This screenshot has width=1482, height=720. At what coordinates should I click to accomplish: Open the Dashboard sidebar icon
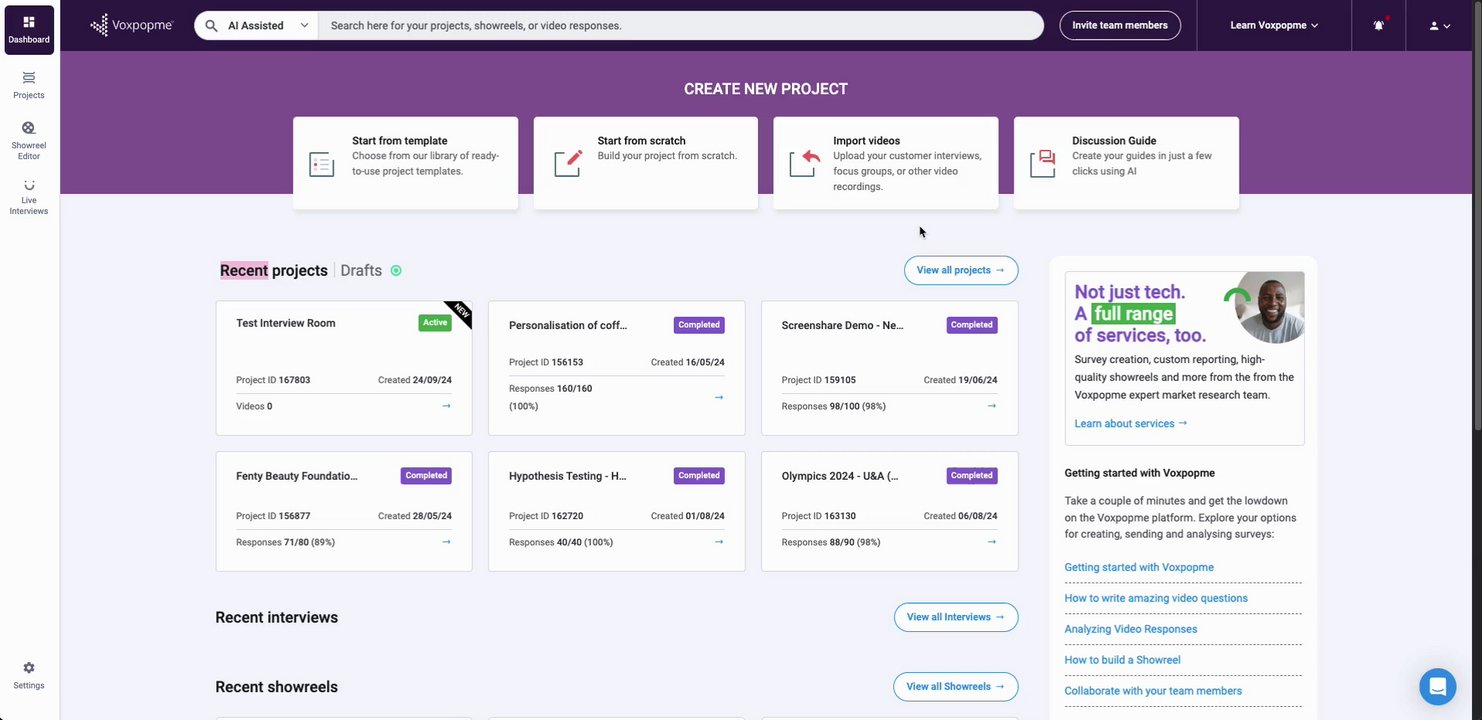(28, 29)
